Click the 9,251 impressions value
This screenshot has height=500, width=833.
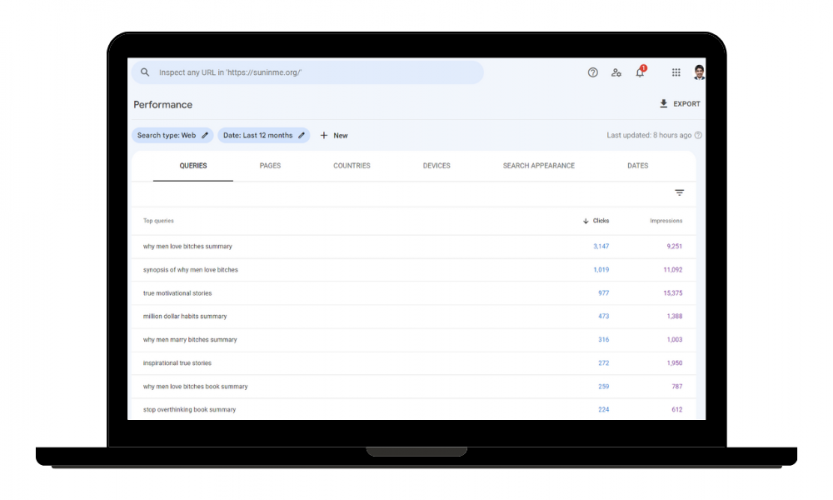pyautogui.click(x=674, y=247)
